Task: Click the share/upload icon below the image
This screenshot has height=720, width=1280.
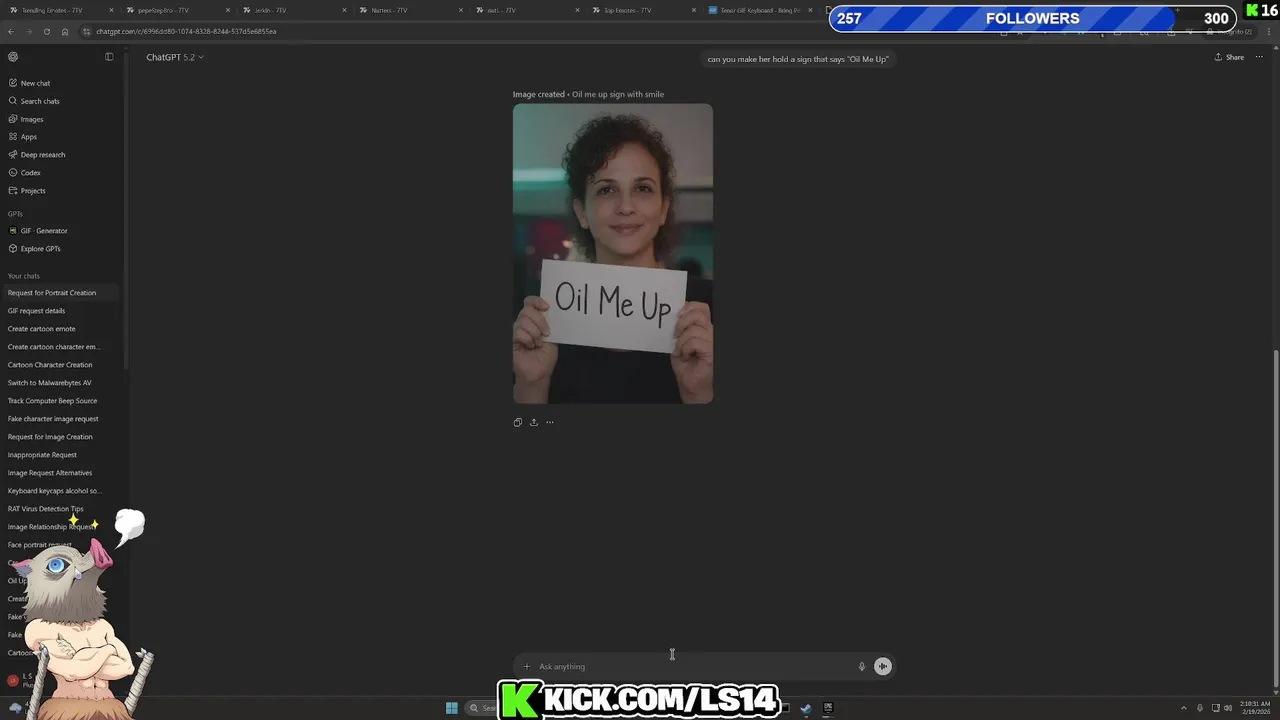Action: click(533, 422)
